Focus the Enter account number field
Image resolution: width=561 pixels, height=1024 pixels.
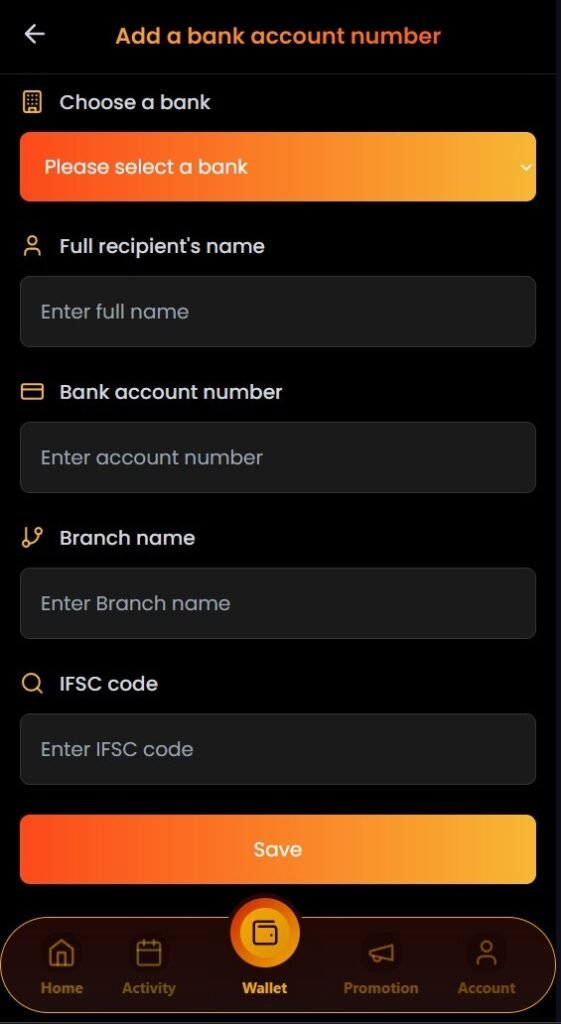(x=278, y=457)
